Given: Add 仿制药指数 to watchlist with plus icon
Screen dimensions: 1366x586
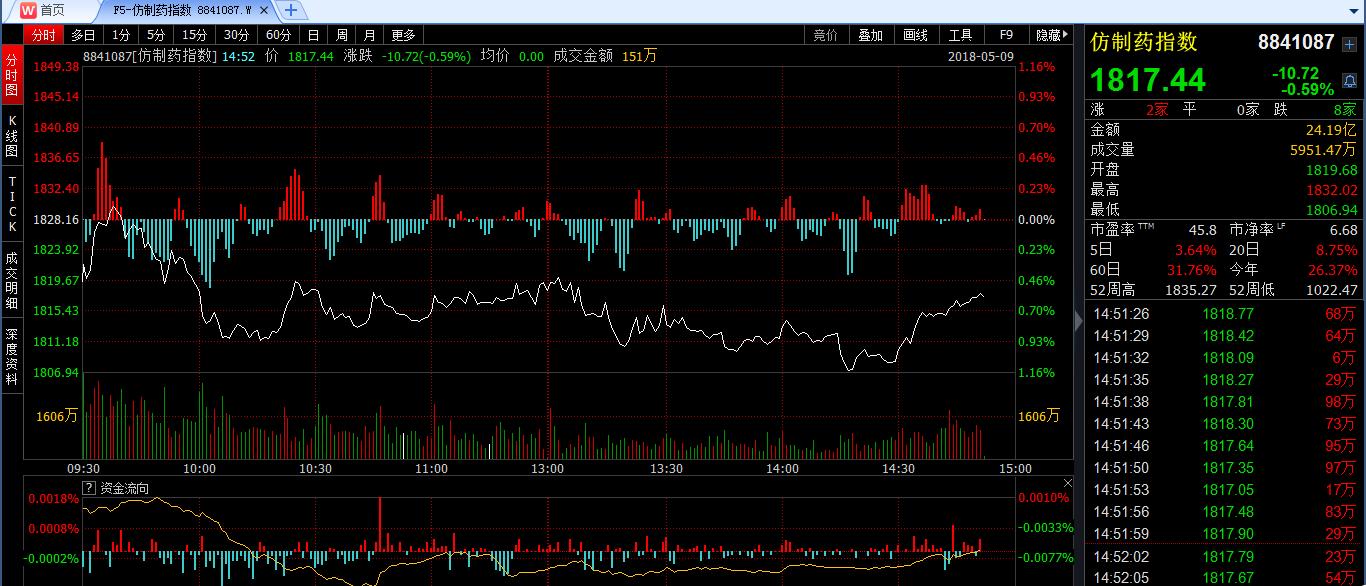Looking at the screenshot, I should (1350, 43).
